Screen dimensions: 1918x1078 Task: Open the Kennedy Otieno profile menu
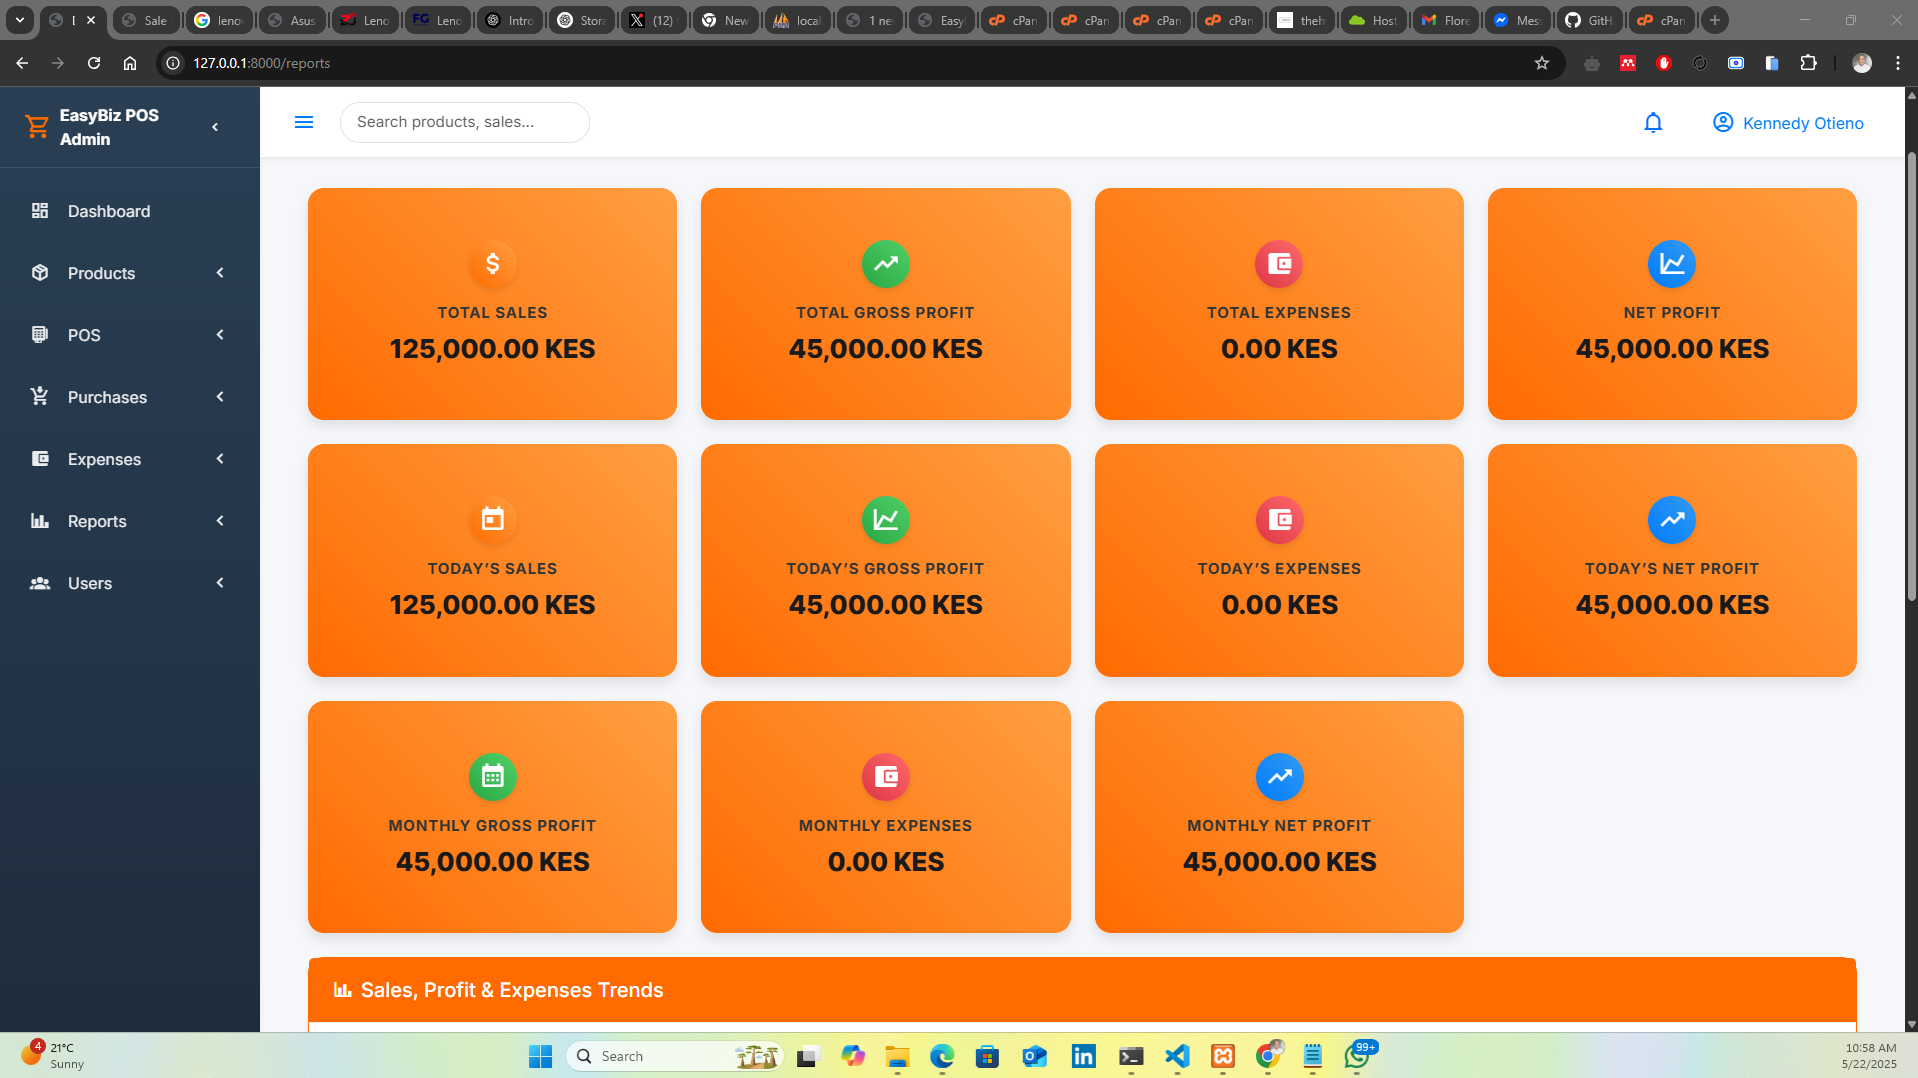tap(1789, 122)
